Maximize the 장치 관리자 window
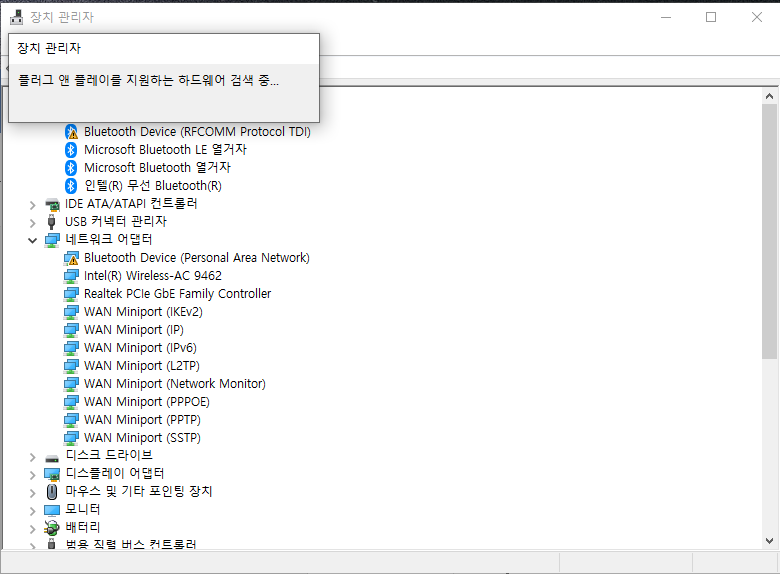Viewport: 780px width, 574px height. tap(711, 17)
